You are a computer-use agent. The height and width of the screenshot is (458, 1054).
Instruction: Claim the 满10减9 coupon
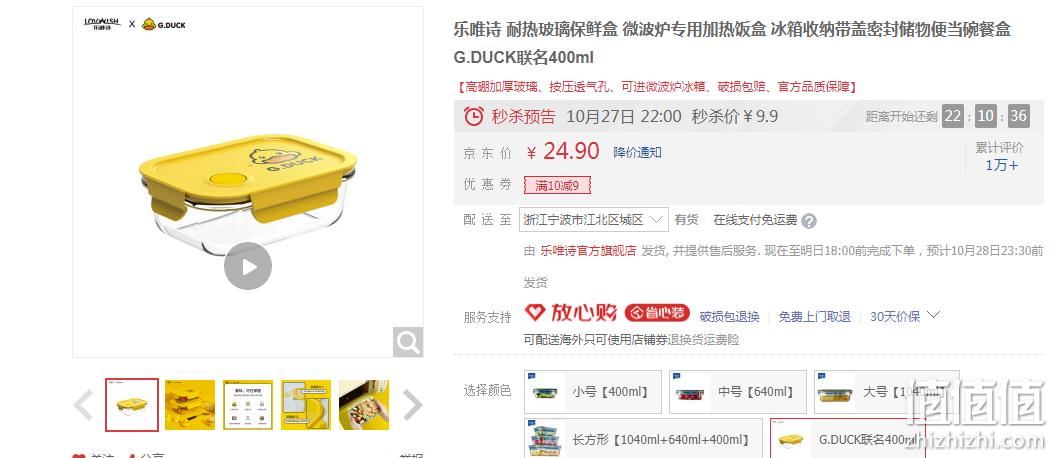tap(558, 185)
